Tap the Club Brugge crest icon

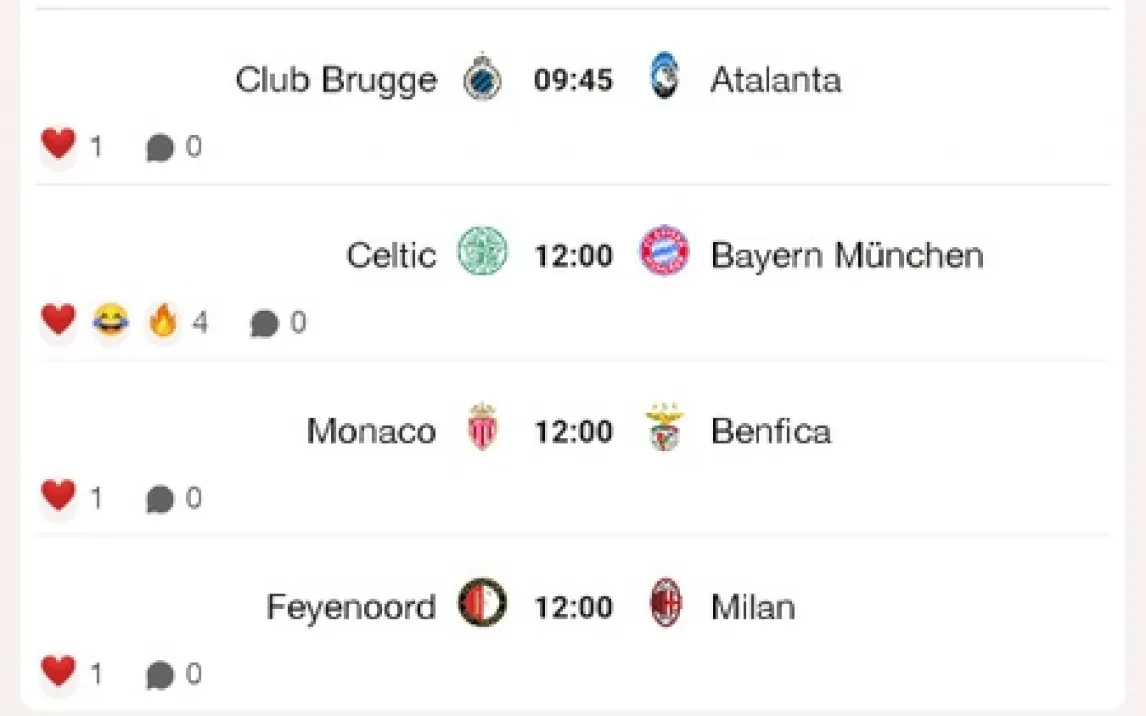(x=482, y=77)
